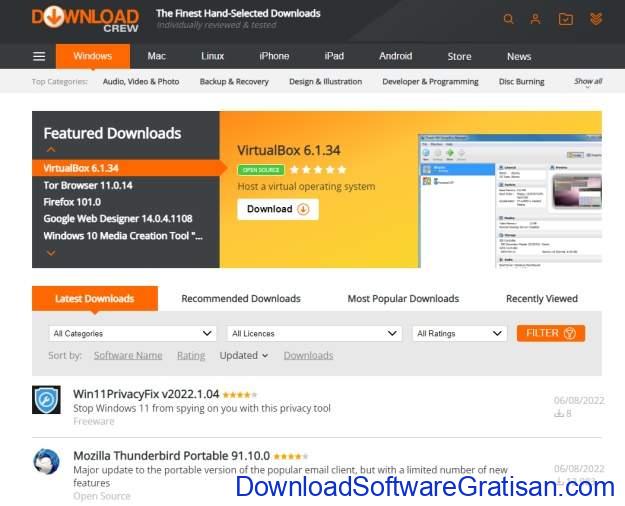Click the Download Crew logo
The width and height of the screenshot is (625, 506).
tap(85, 19)
